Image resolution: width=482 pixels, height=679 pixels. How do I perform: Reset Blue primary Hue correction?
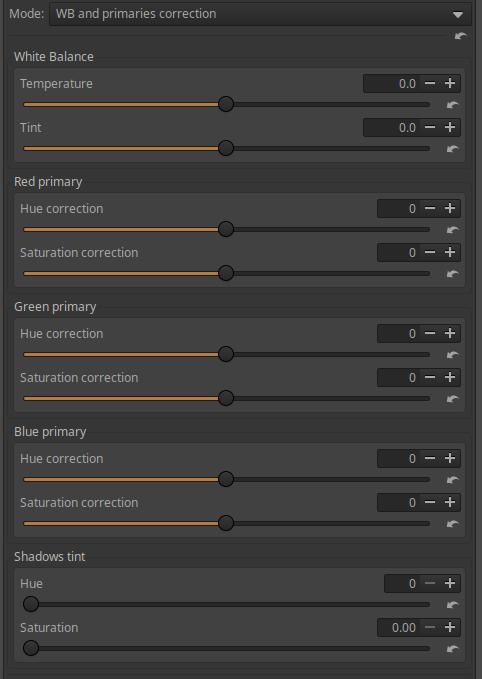[453, 479]
